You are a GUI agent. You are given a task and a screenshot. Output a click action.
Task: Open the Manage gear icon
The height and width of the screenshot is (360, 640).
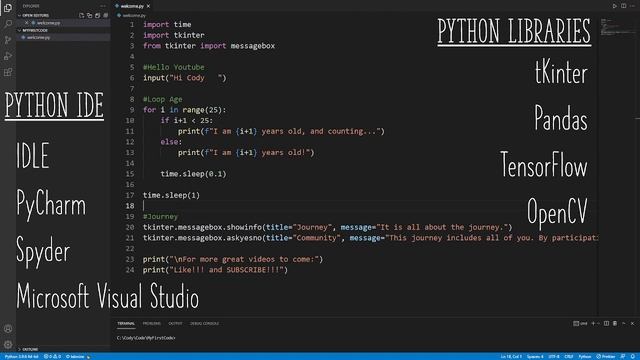pos(8,344)
